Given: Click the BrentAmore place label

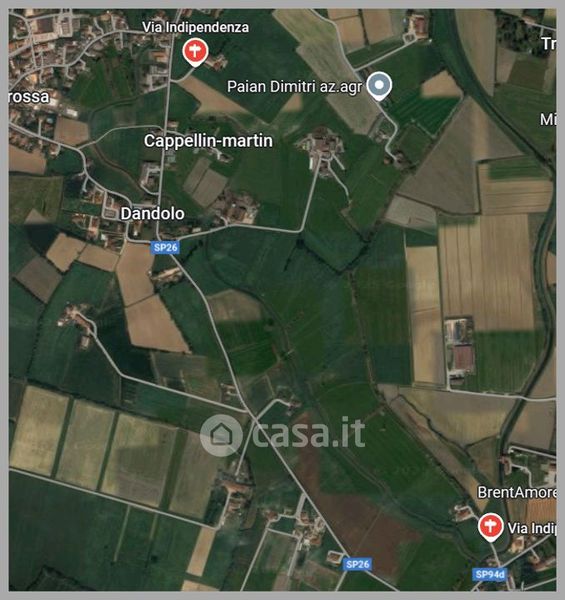Looking at the screenshot, I should 517,492.
